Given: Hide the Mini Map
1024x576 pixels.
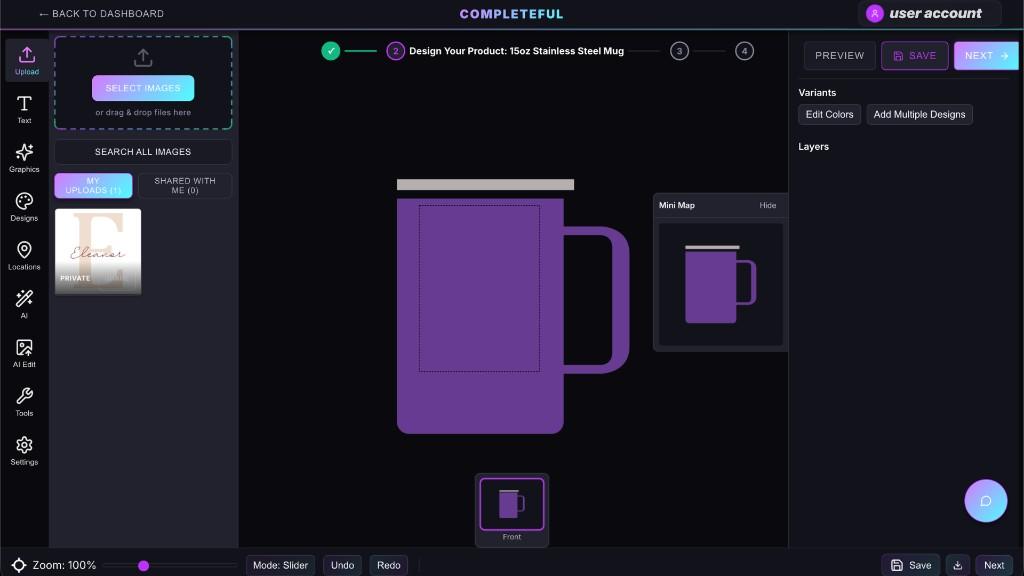Looking at the screenshot, I should coord(767,205).
